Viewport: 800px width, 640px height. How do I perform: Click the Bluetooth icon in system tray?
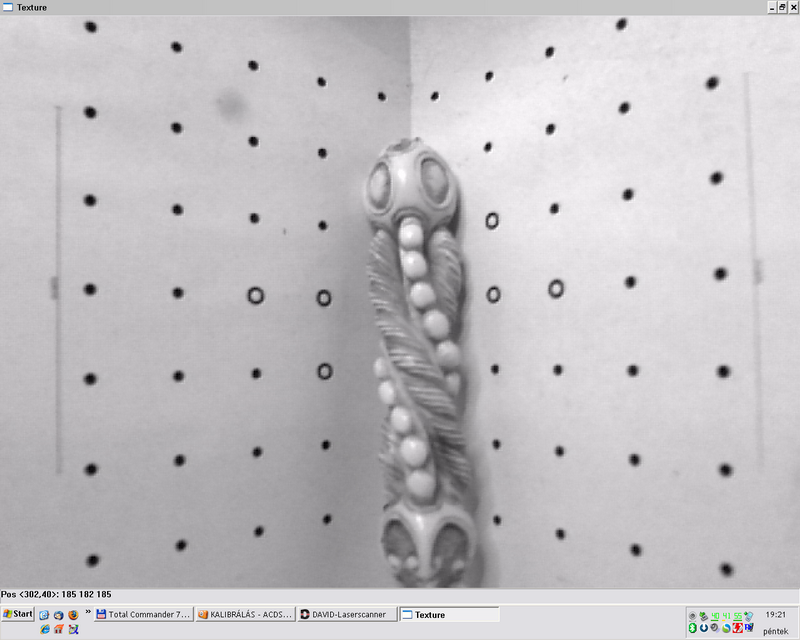click(692, 628)
